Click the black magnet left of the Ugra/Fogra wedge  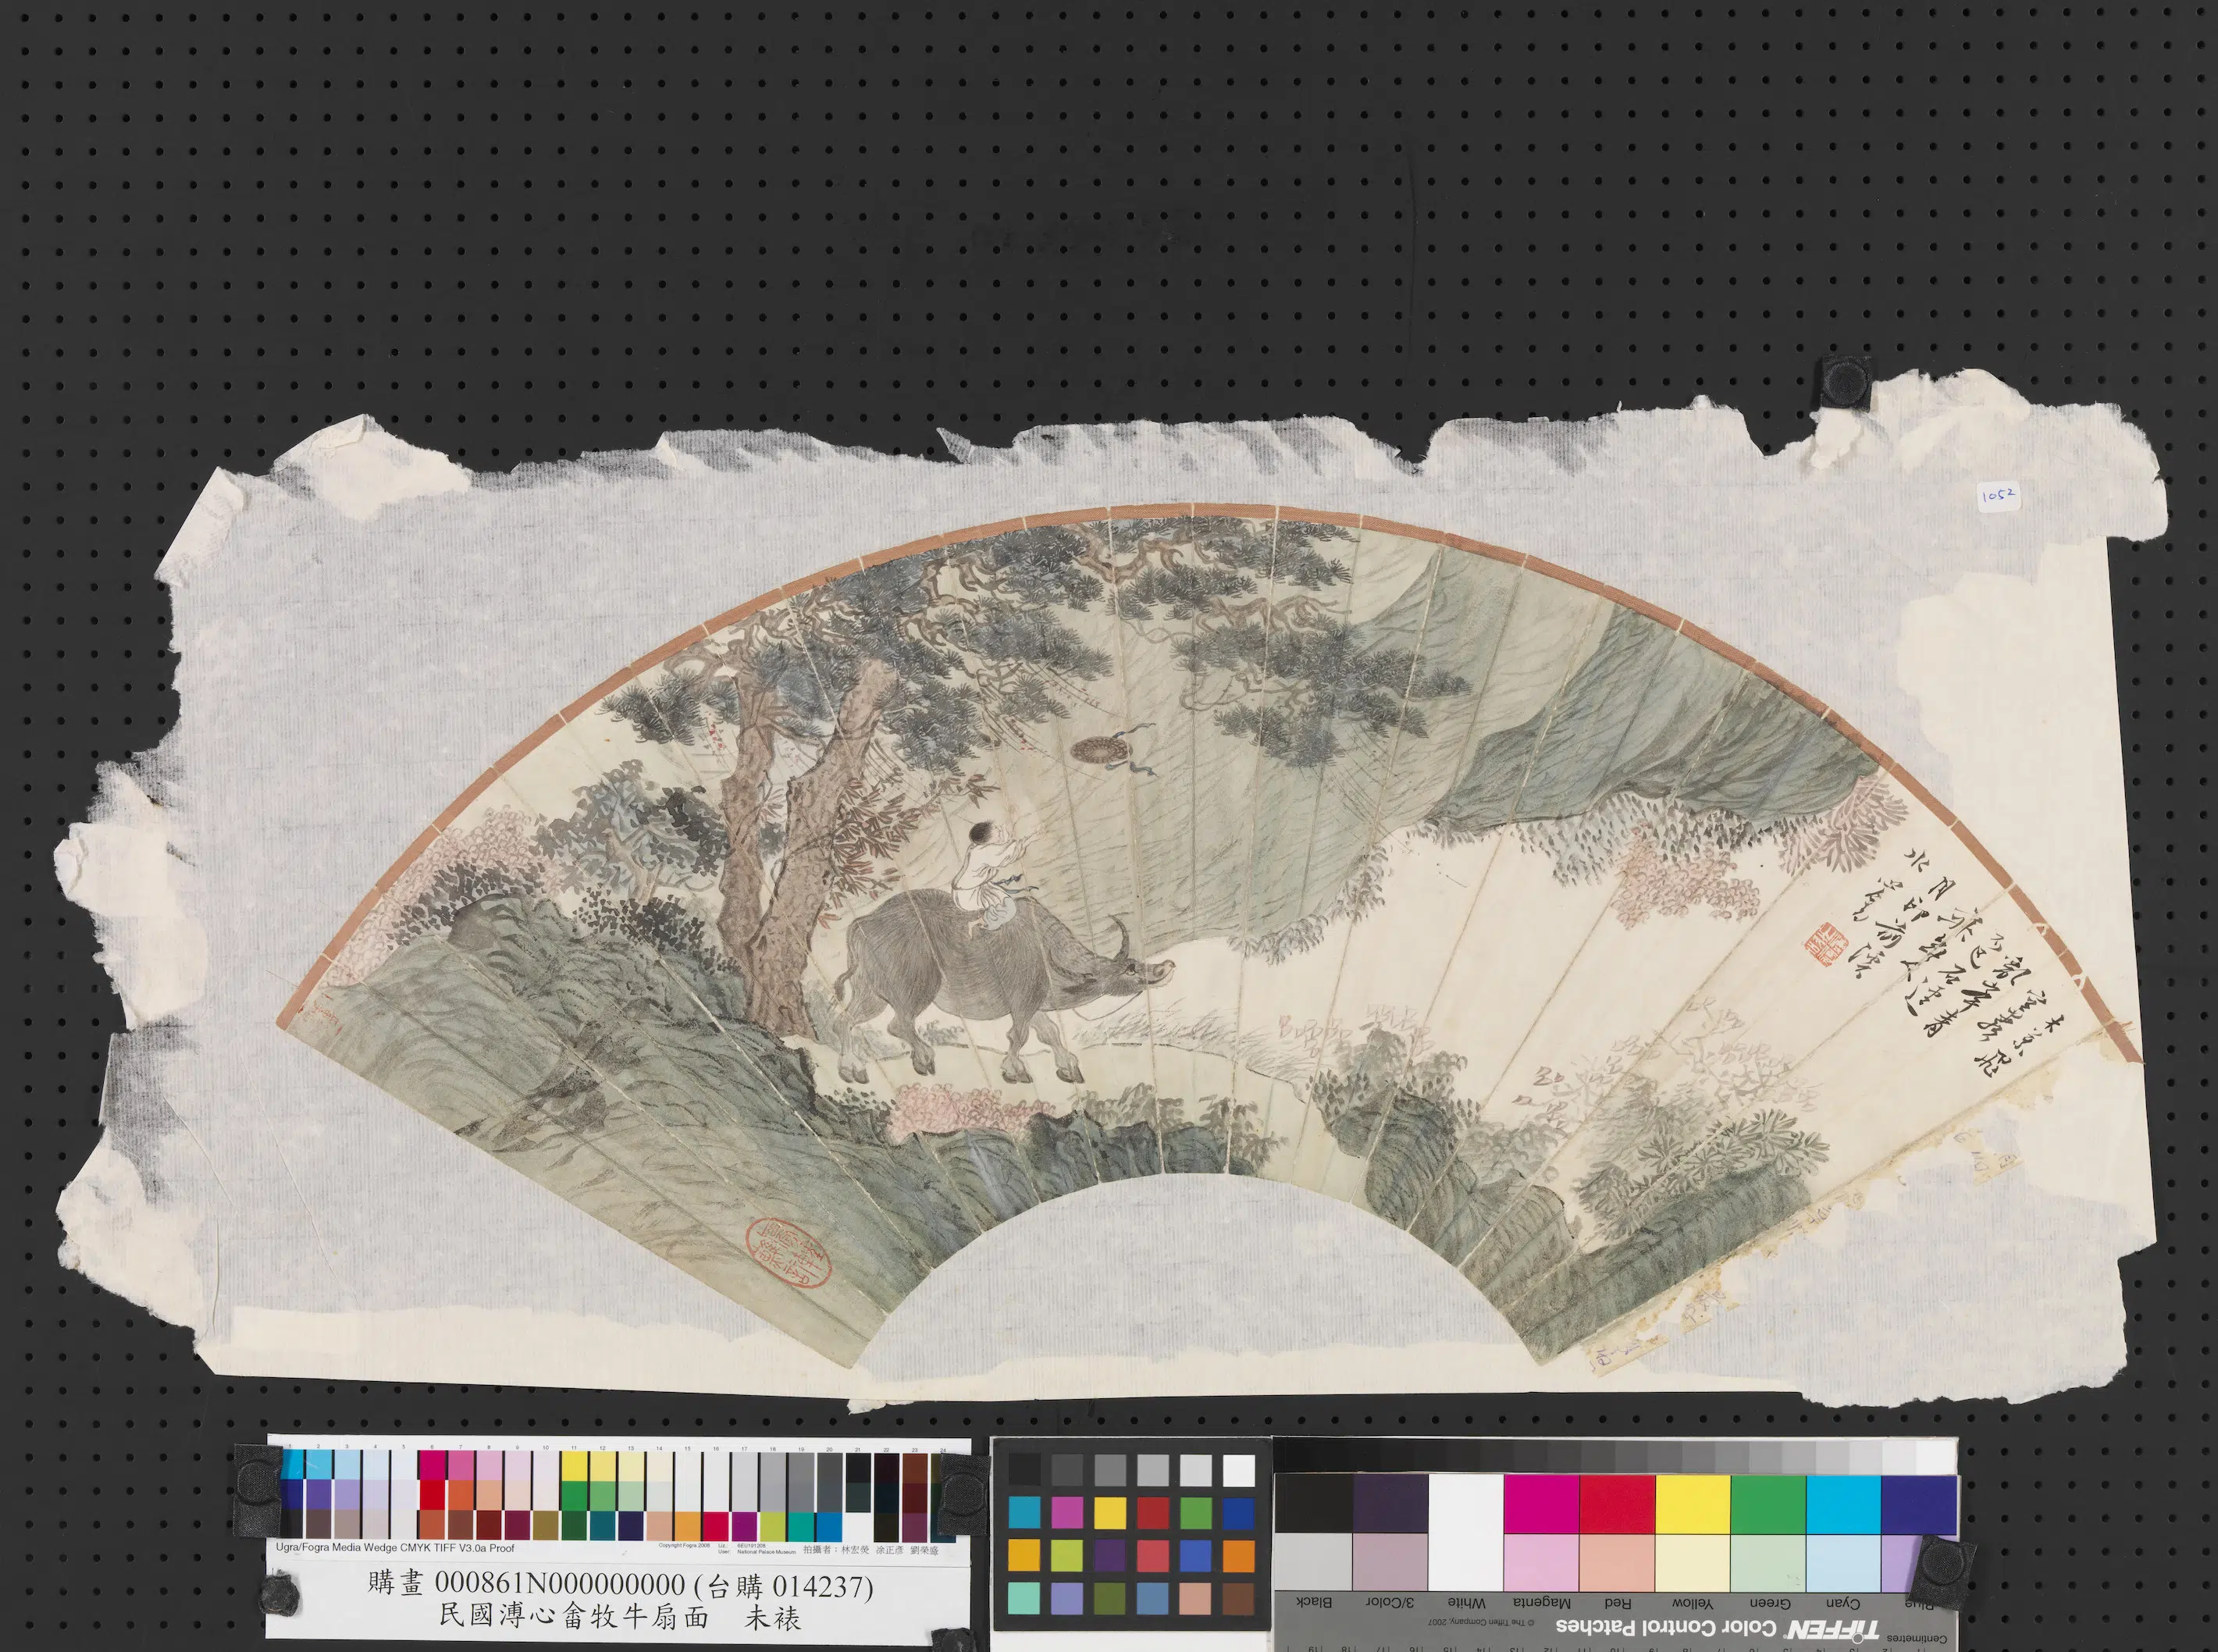pos(259,1490)
